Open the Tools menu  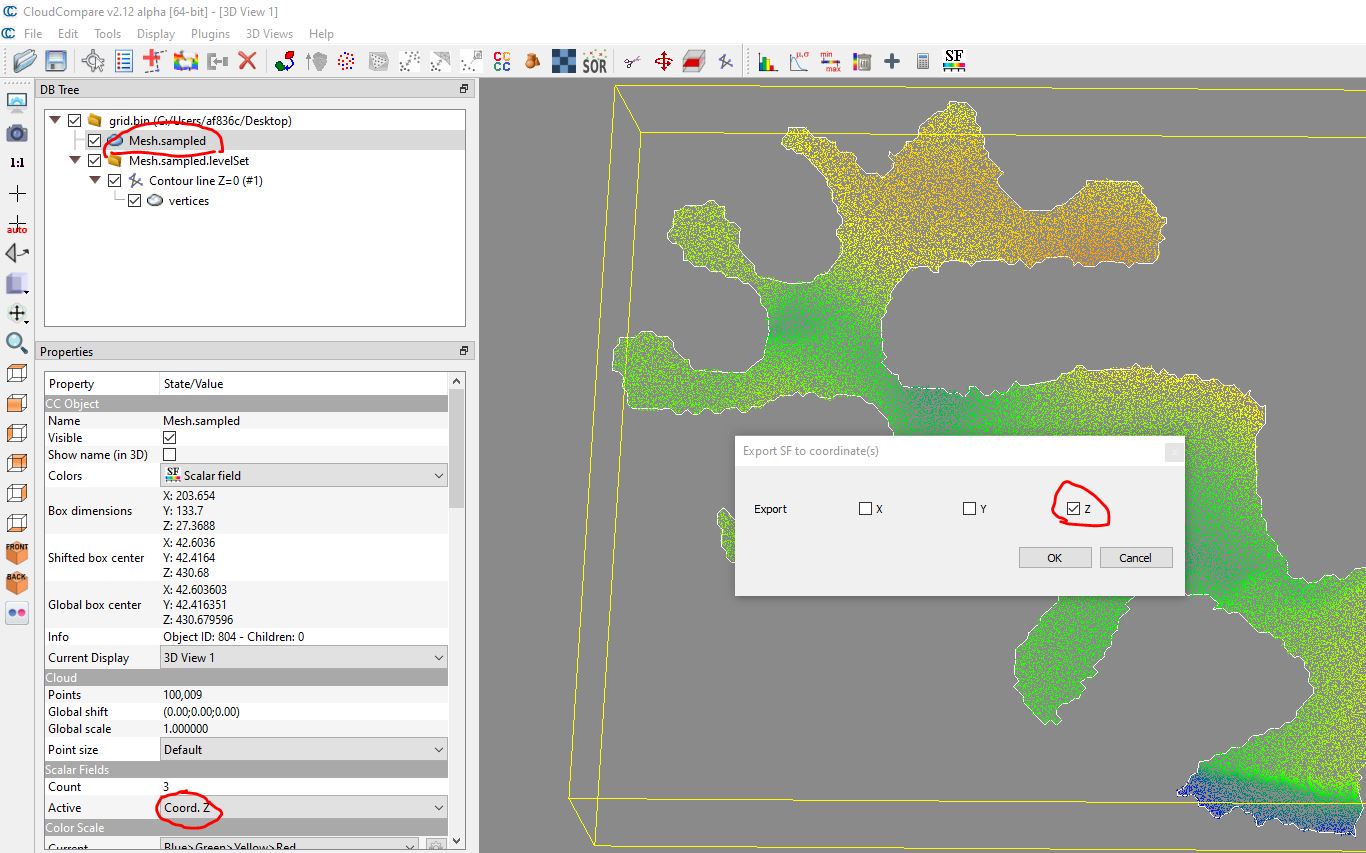click(107, 34)
